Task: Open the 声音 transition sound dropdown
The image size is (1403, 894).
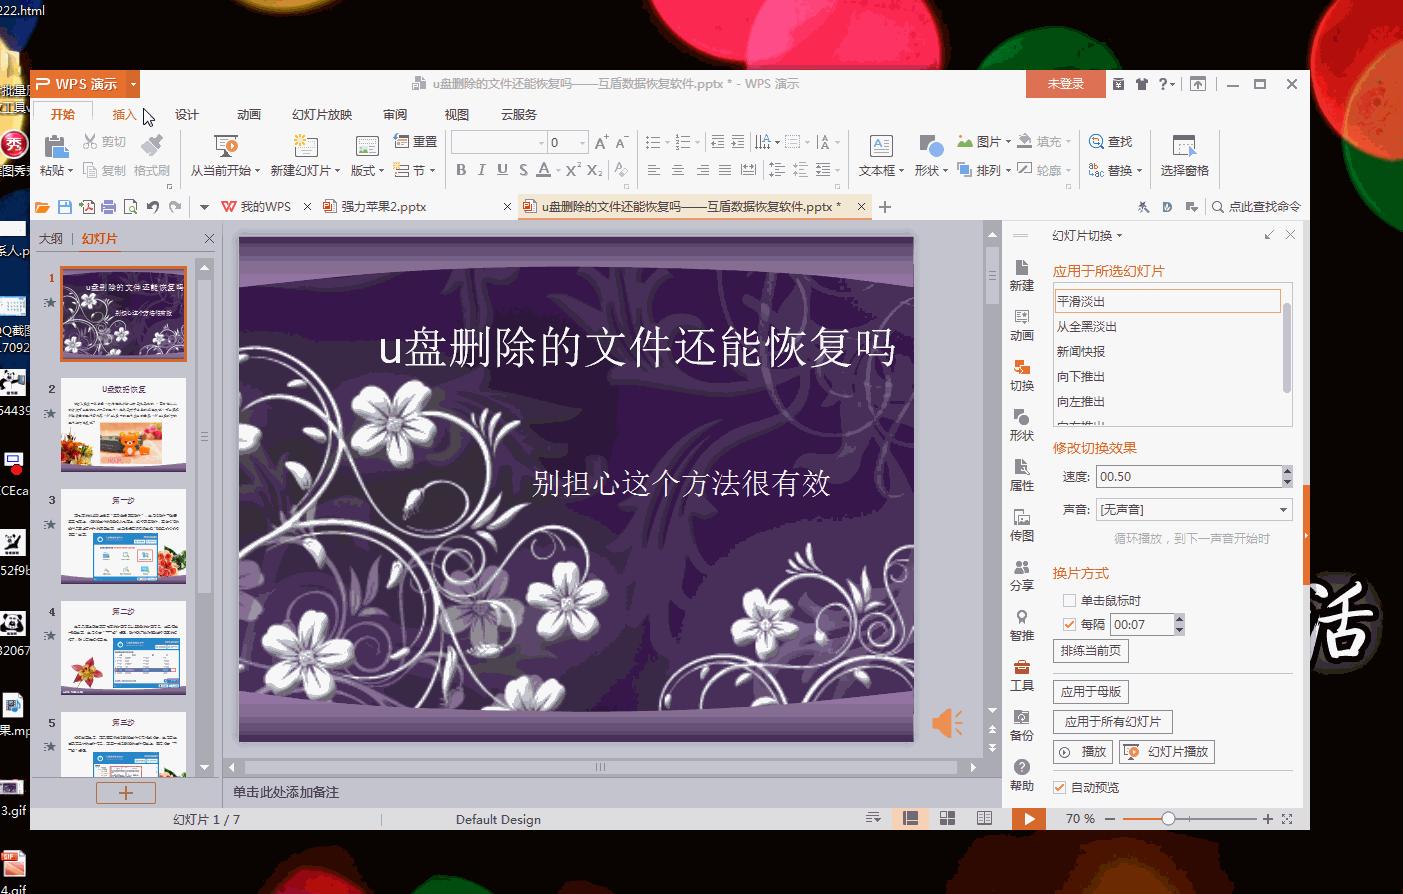Action: tap(1281, 509)
